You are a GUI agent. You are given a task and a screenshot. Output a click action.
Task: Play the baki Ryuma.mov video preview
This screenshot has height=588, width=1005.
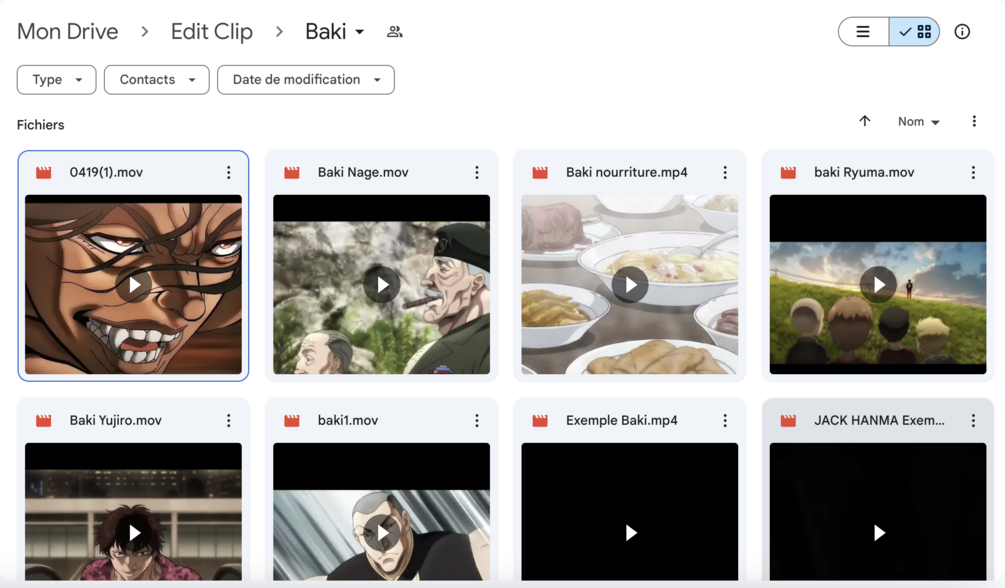878,285
